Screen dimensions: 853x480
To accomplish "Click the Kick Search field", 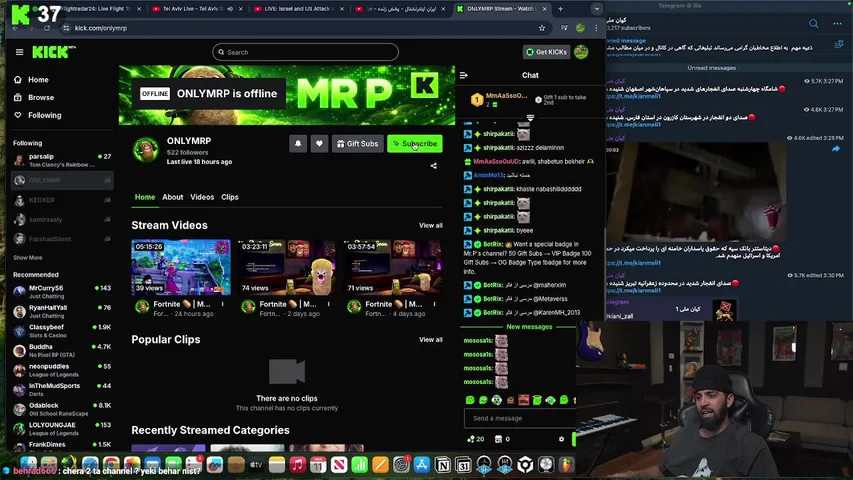I will [x=305, y=52].
